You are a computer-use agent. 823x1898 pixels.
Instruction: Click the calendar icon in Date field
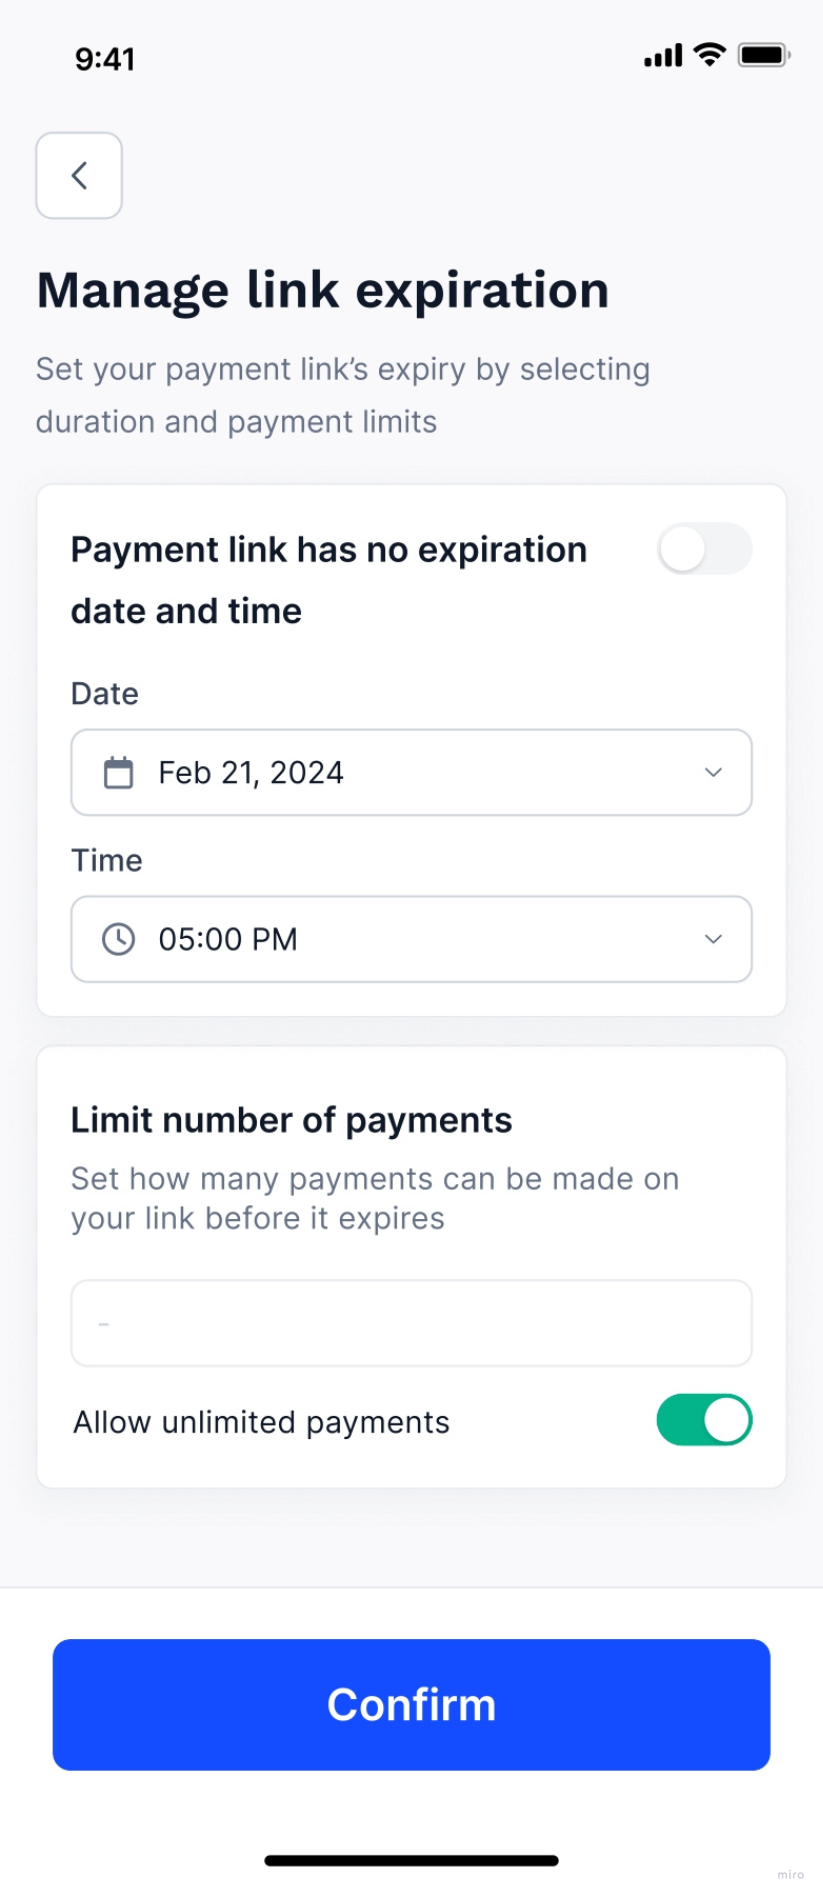(x=119, y=773)
